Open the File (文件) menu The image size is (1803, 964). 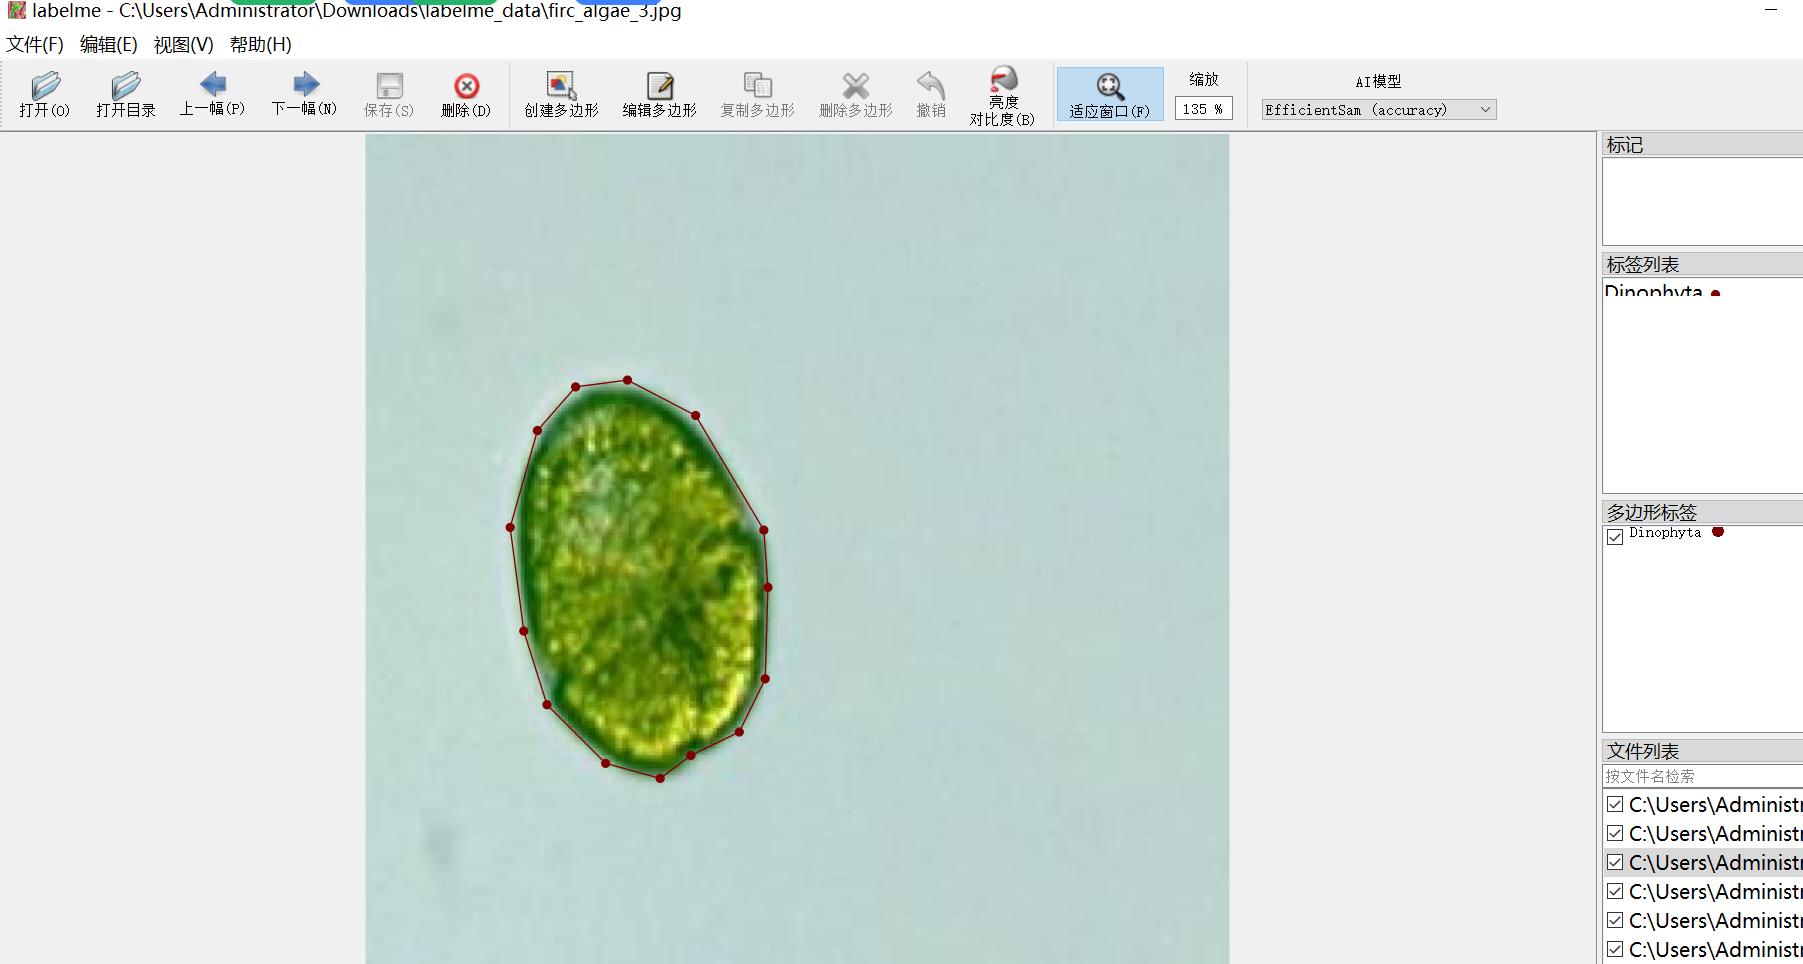tap(35, 44)
